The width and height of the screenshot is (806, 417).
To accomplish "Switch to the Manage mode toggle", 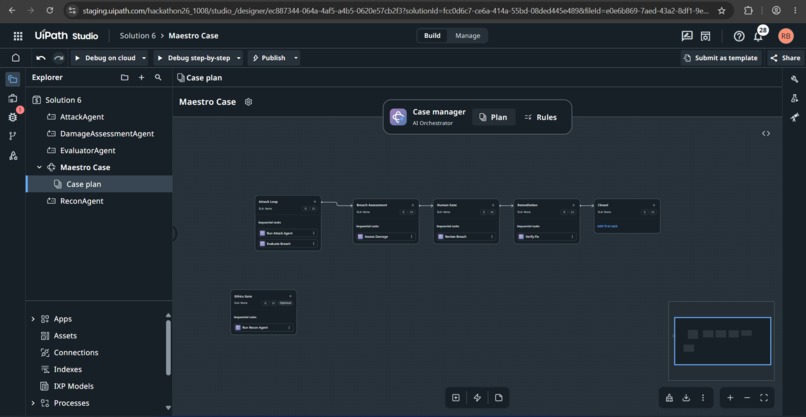I will [x=467, y=35].
